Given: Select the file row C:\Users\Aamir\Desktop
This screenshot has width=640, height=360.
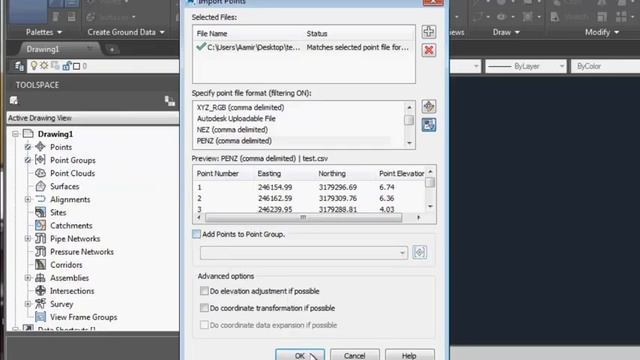Looking at the screenshot, I should coord(304,47).
